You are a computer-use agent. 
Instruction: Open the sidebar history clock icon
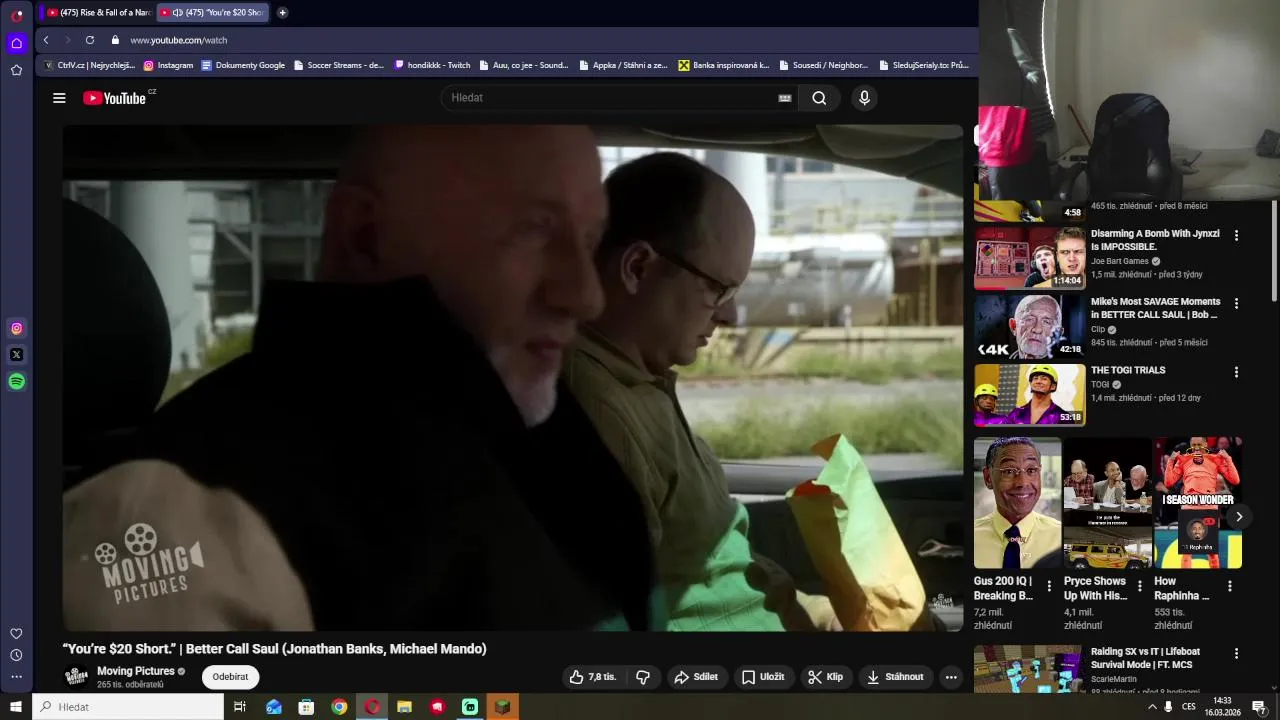(16, 656)
